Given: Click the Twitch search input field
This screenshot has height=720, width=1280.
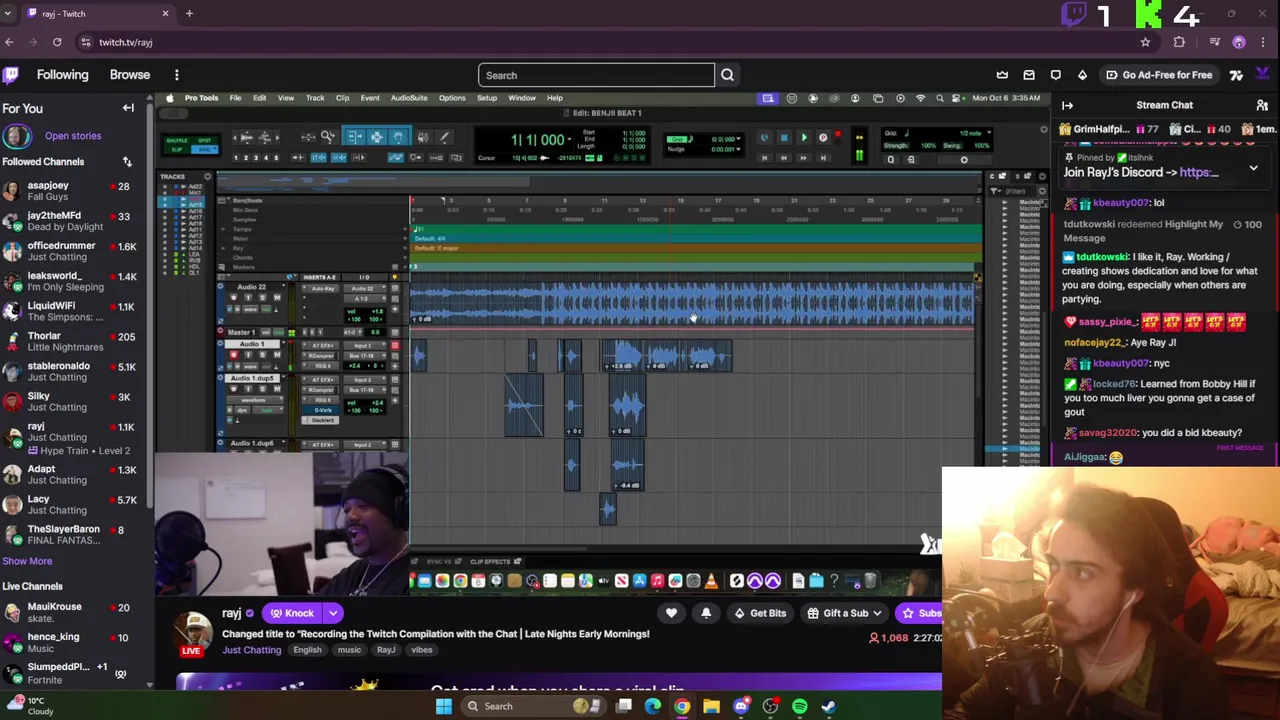Looking at the screenshot, I should 596,75.
